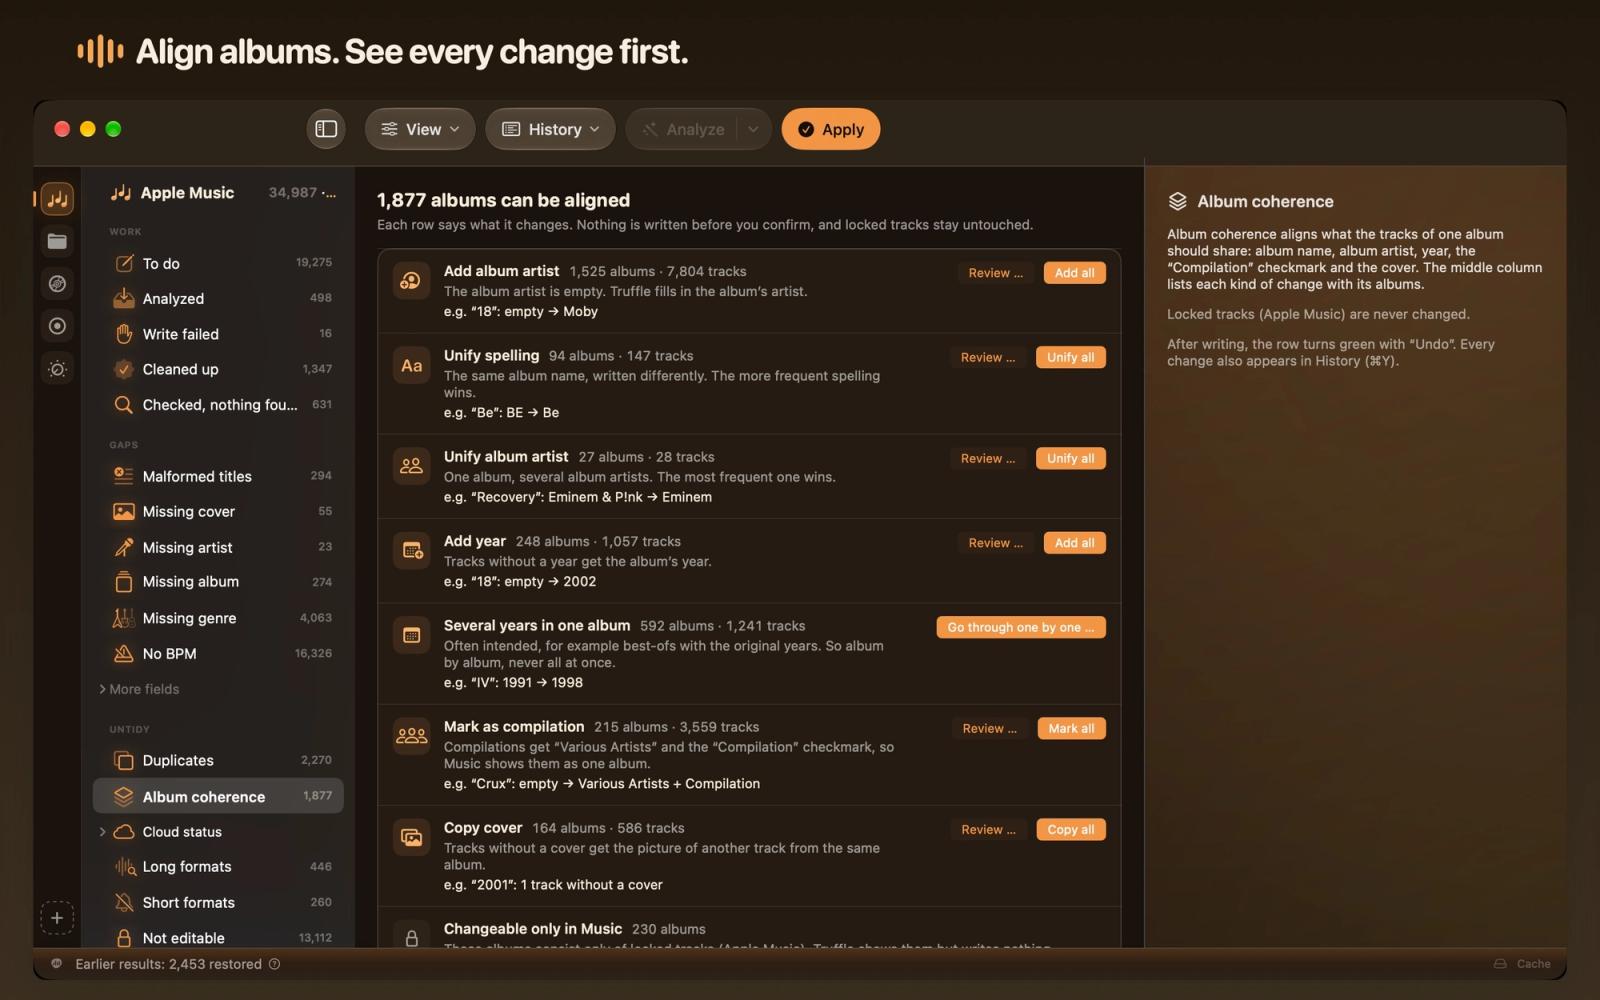The height and width of the screenshot is (1000, 1600).
Task: Click the Cache status bar item
Action: (x=1522, y=964)
